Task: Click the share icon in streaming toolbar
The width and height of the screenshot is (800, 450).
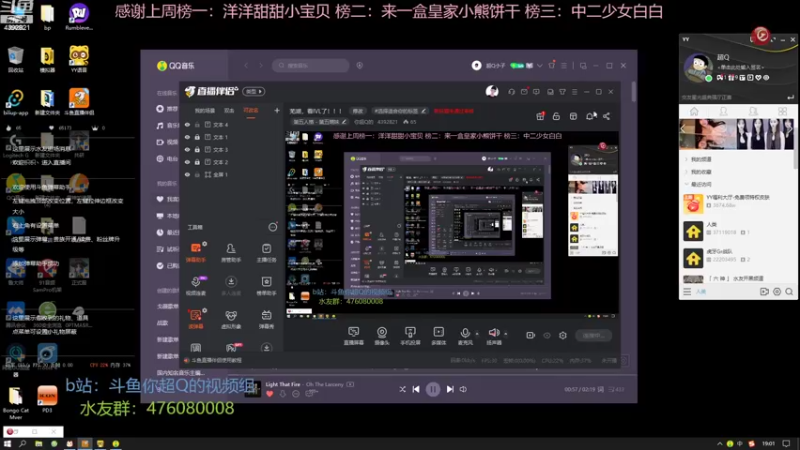Action: pos(607,116)
